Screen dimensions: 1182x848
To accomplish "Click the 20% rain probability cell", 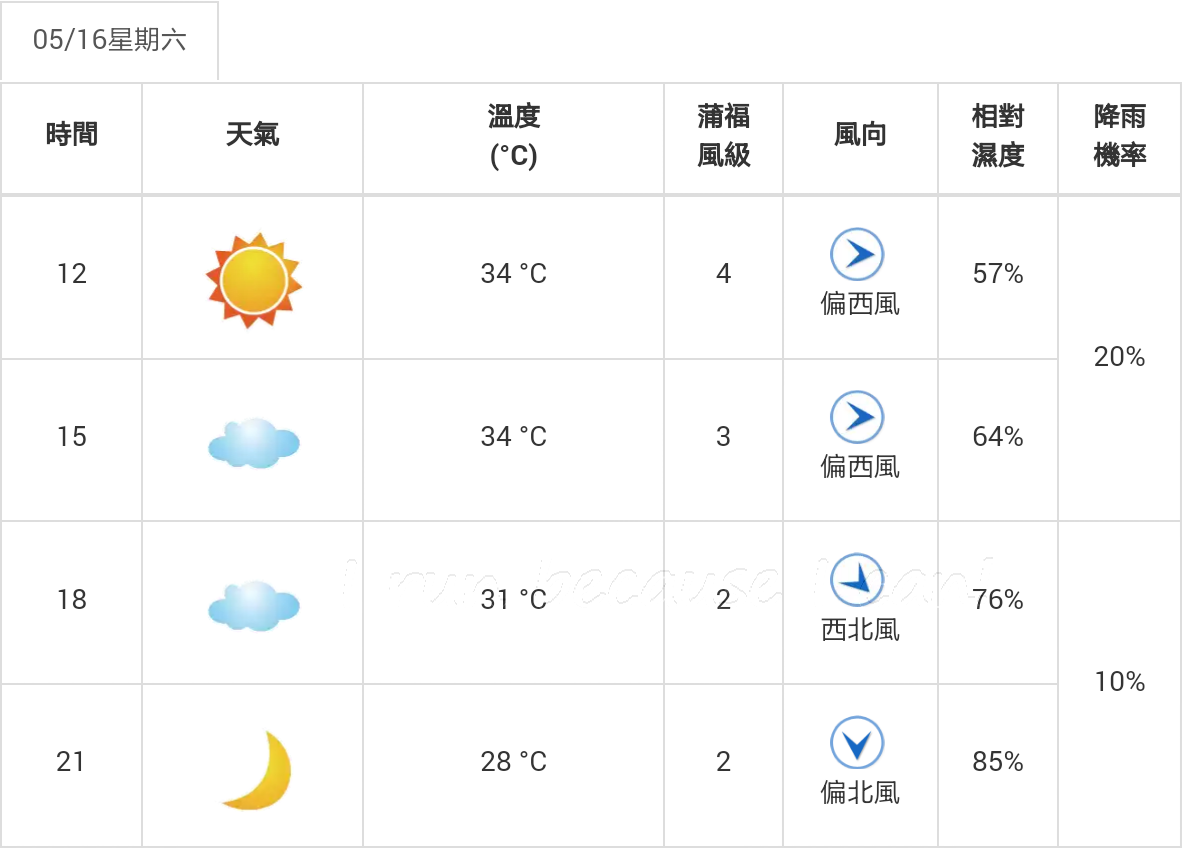I will 1119,357.
